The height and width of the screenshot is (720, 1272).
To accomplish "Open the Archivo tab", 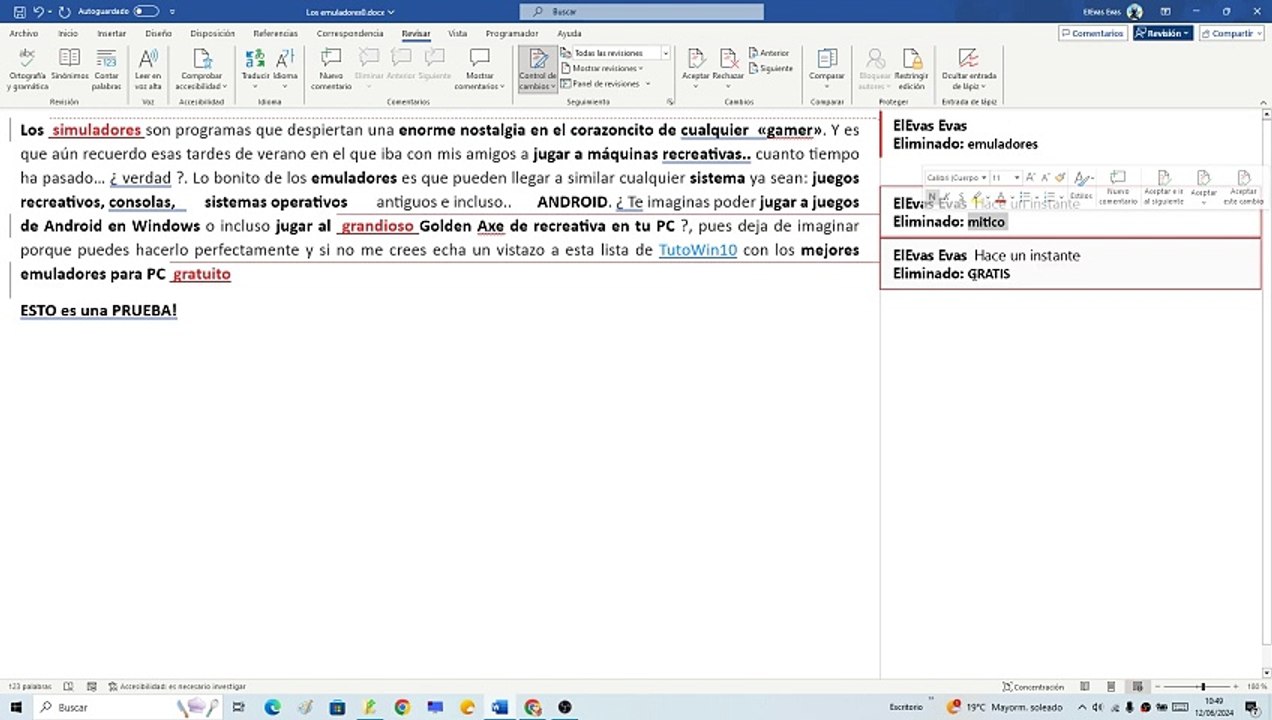I will coord(23,33).
